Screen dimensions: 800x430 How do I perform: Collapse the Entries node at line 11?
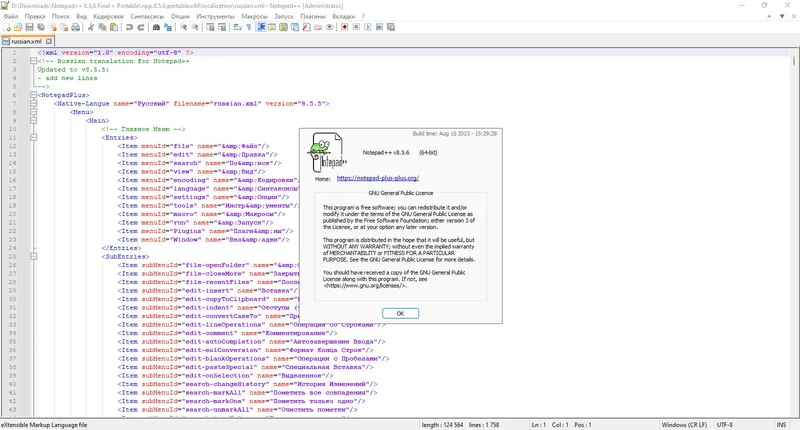point(33,137)
